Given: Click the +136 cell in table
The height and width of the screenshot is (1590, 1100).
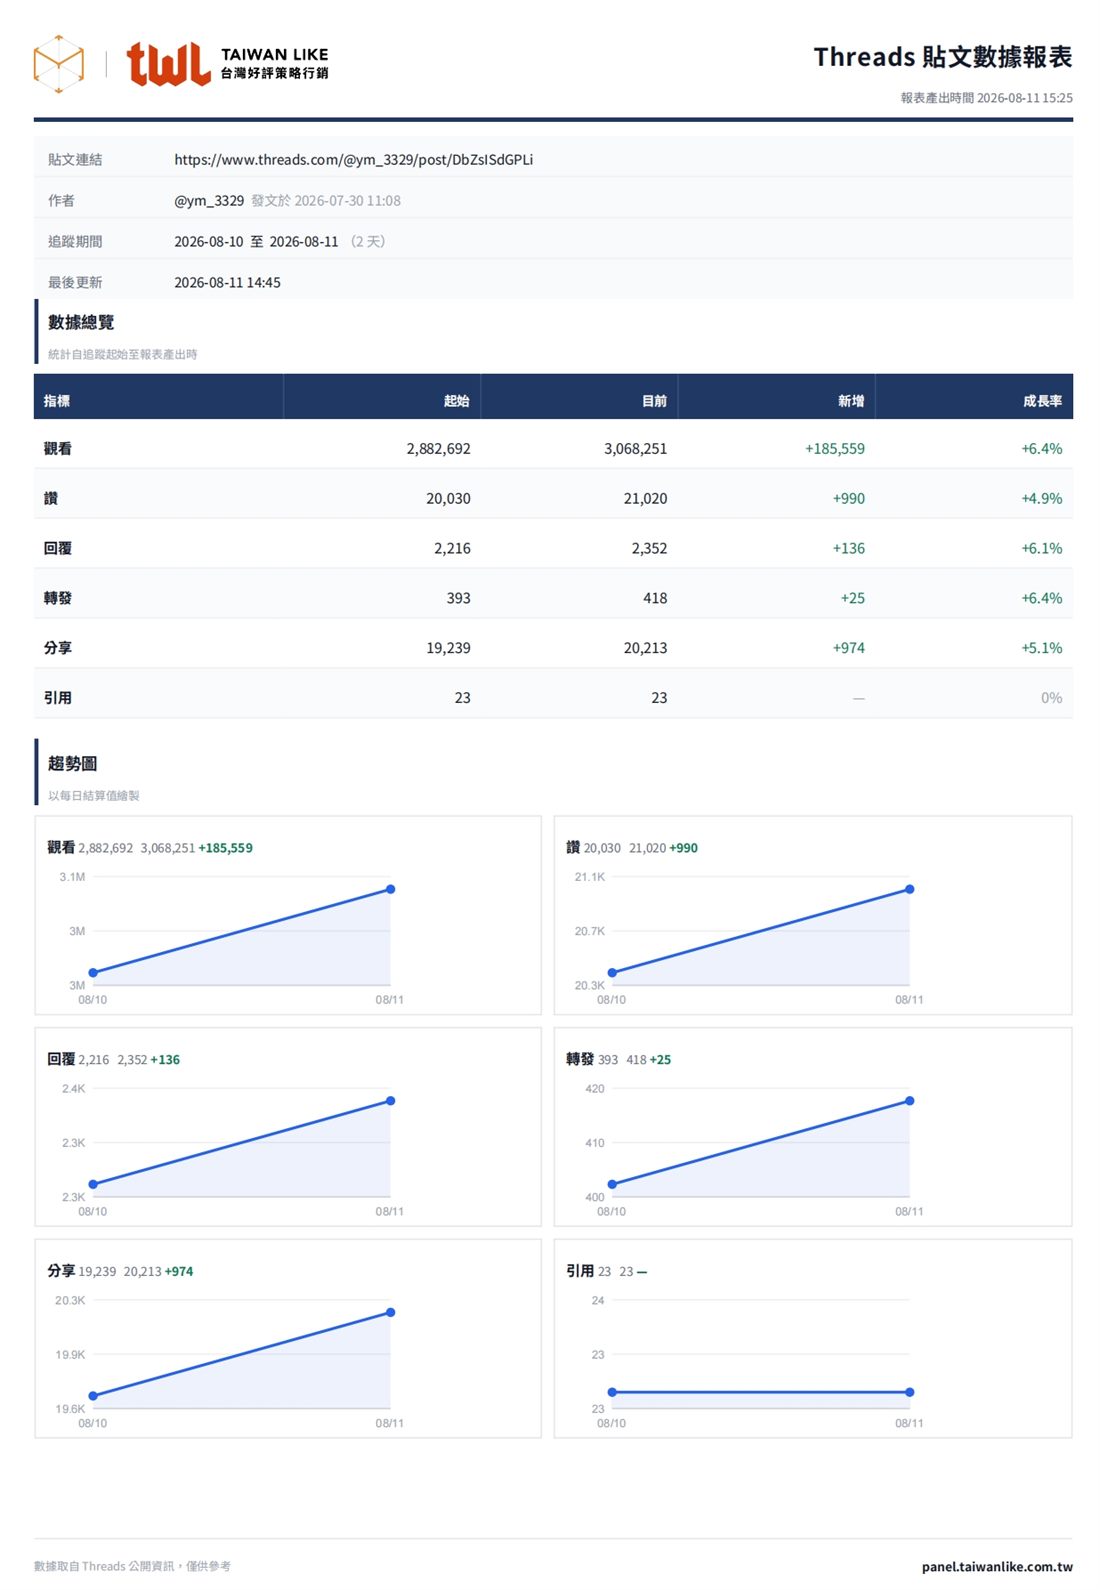Looking at the screenshot, I should coord(849,548).
